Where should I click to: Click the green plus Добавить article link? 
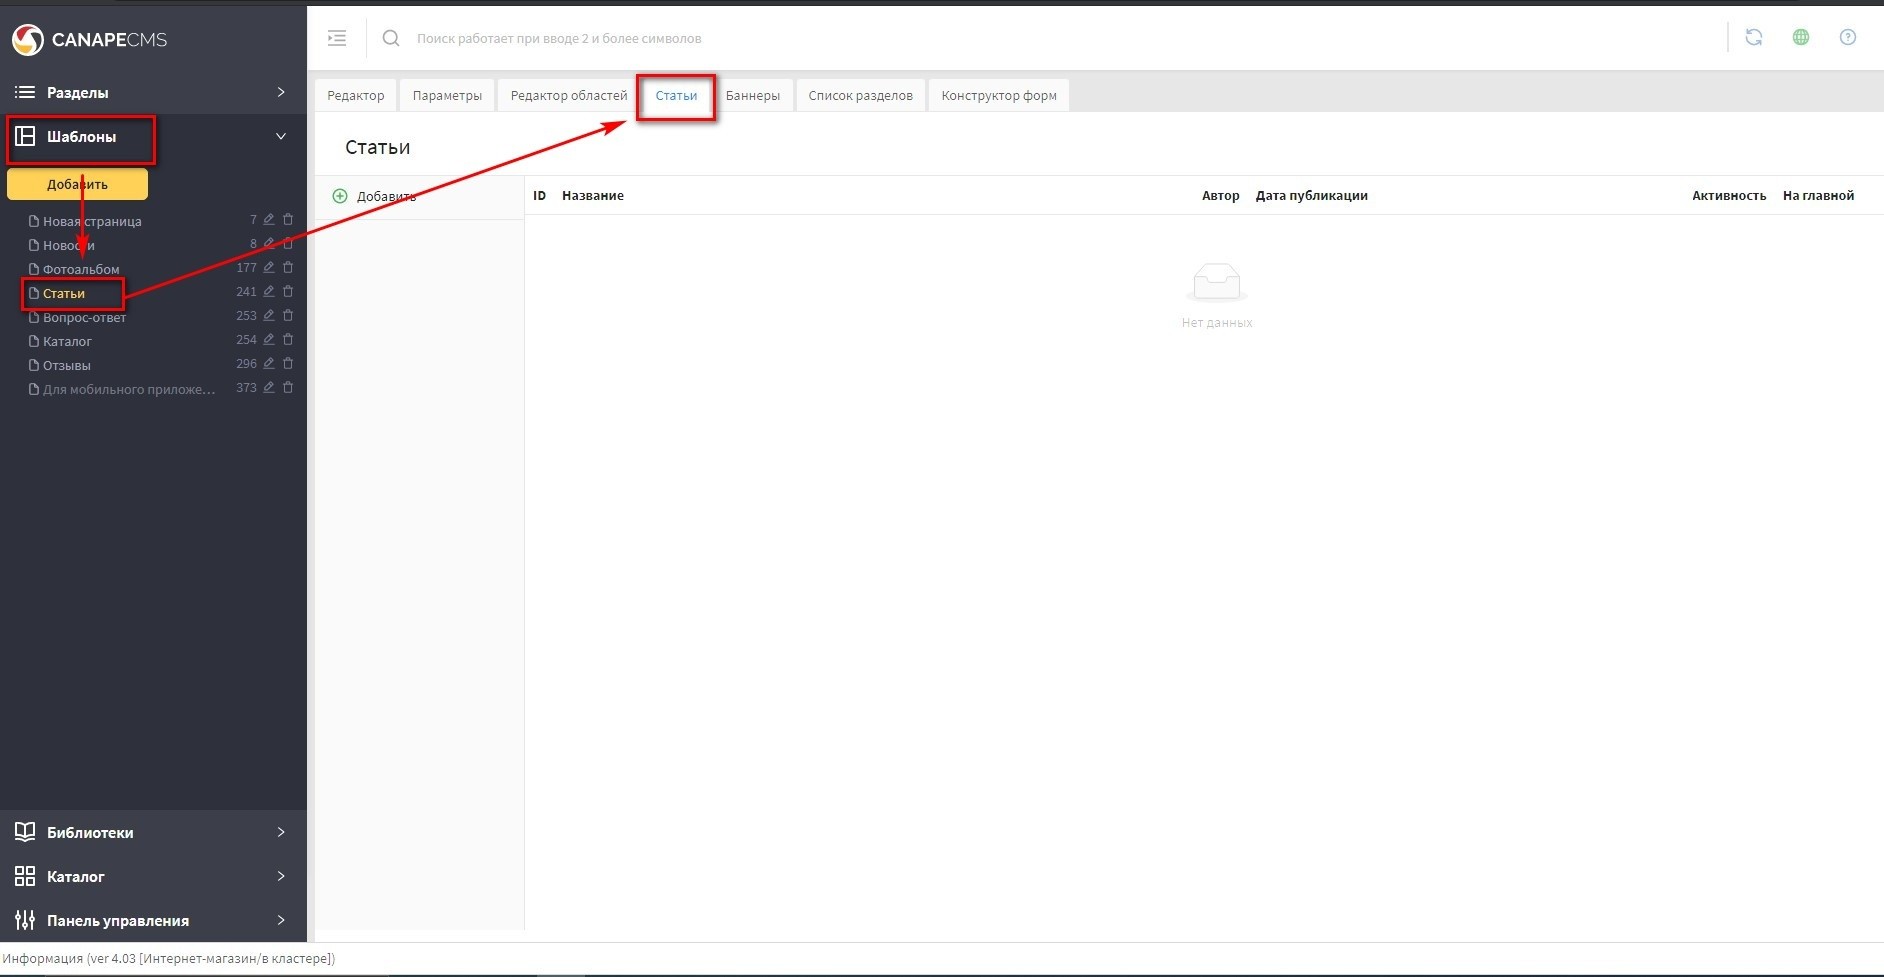coord(375,196)
